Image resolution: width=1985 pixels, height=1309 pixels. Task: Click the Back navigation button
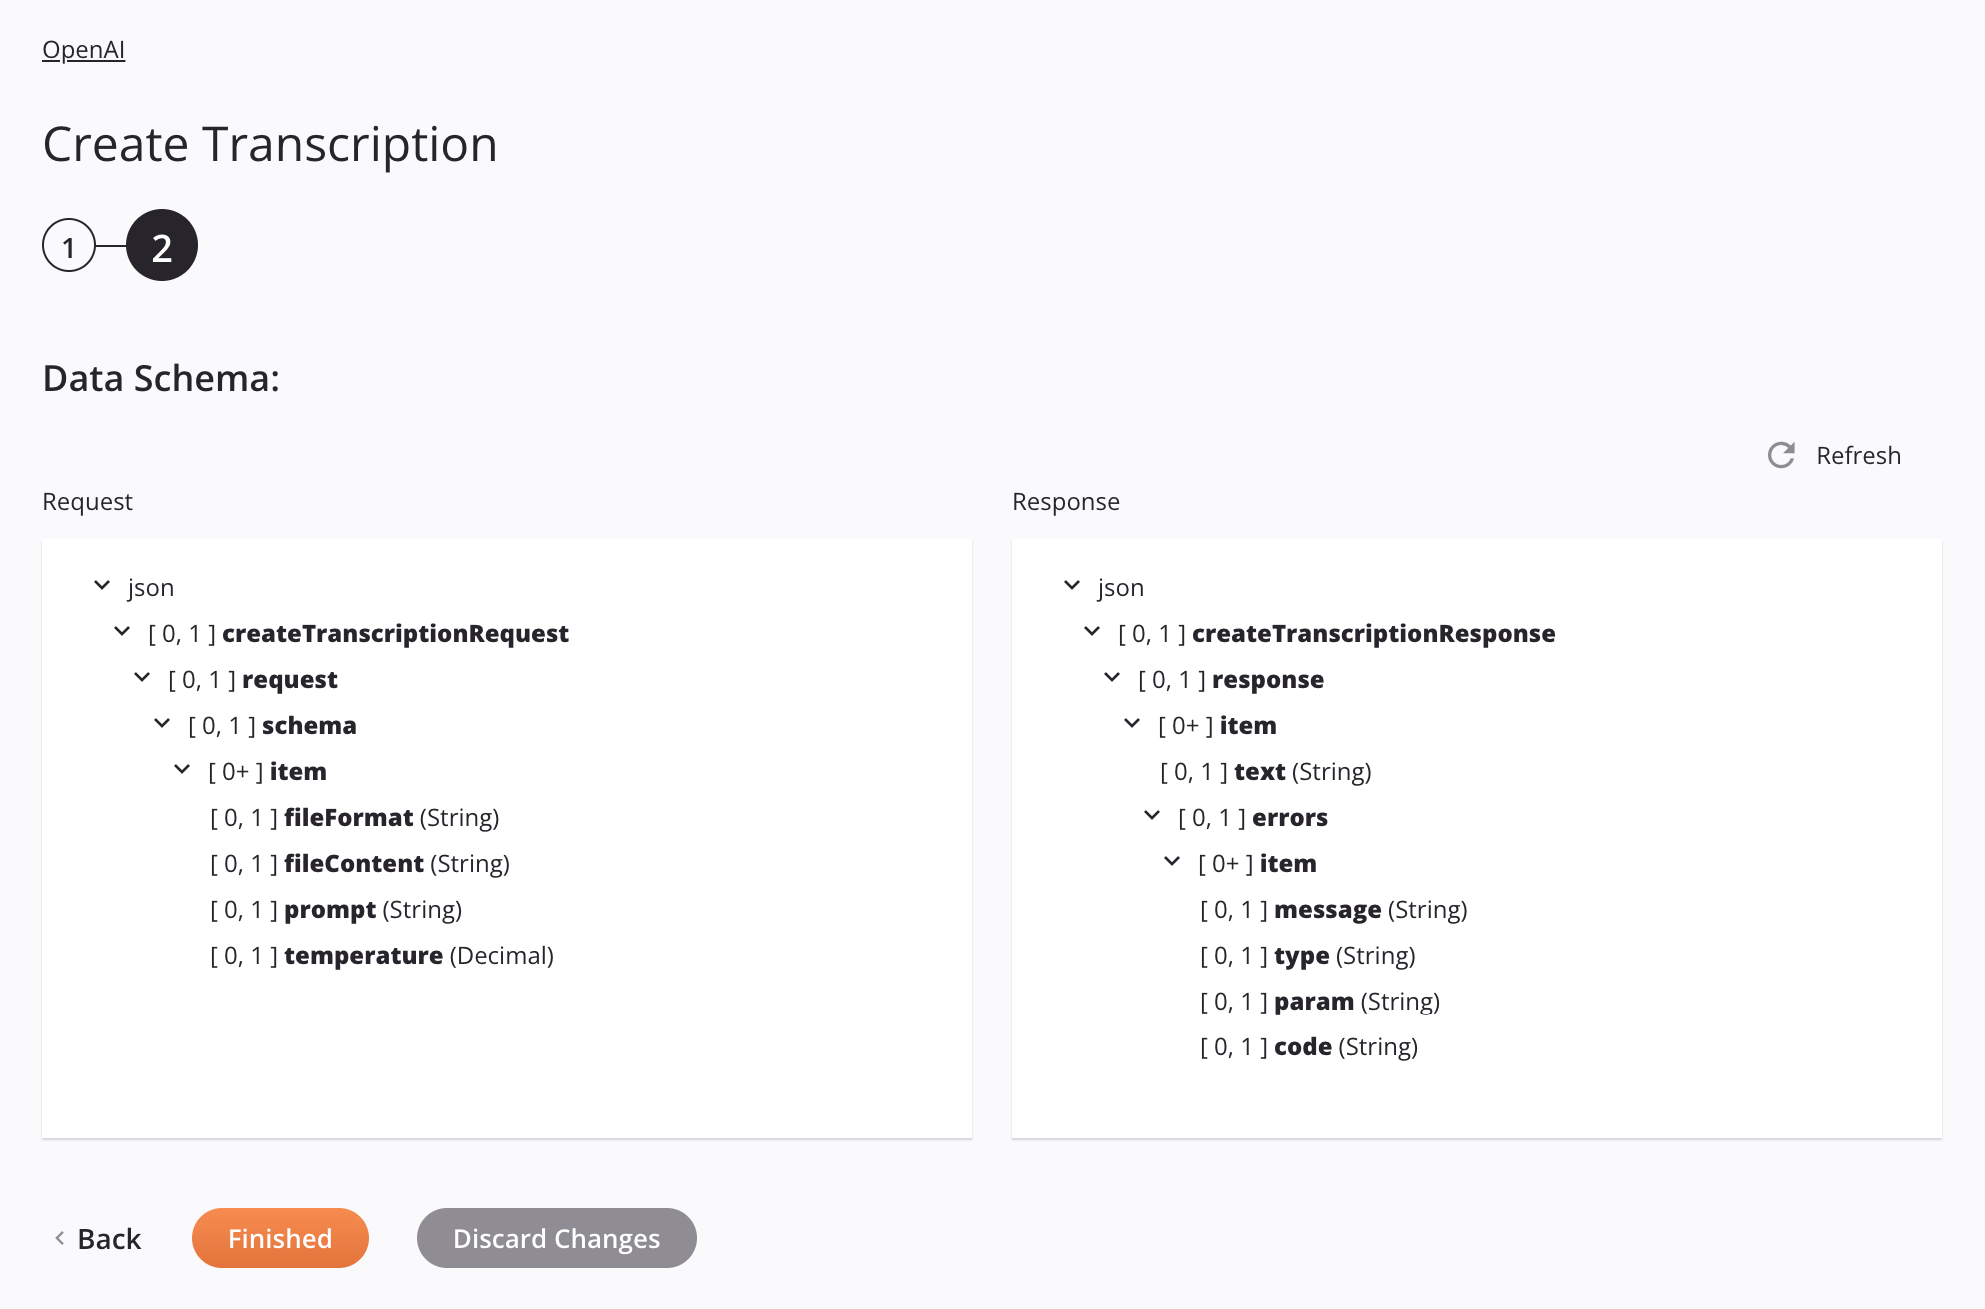point(96,1237)
